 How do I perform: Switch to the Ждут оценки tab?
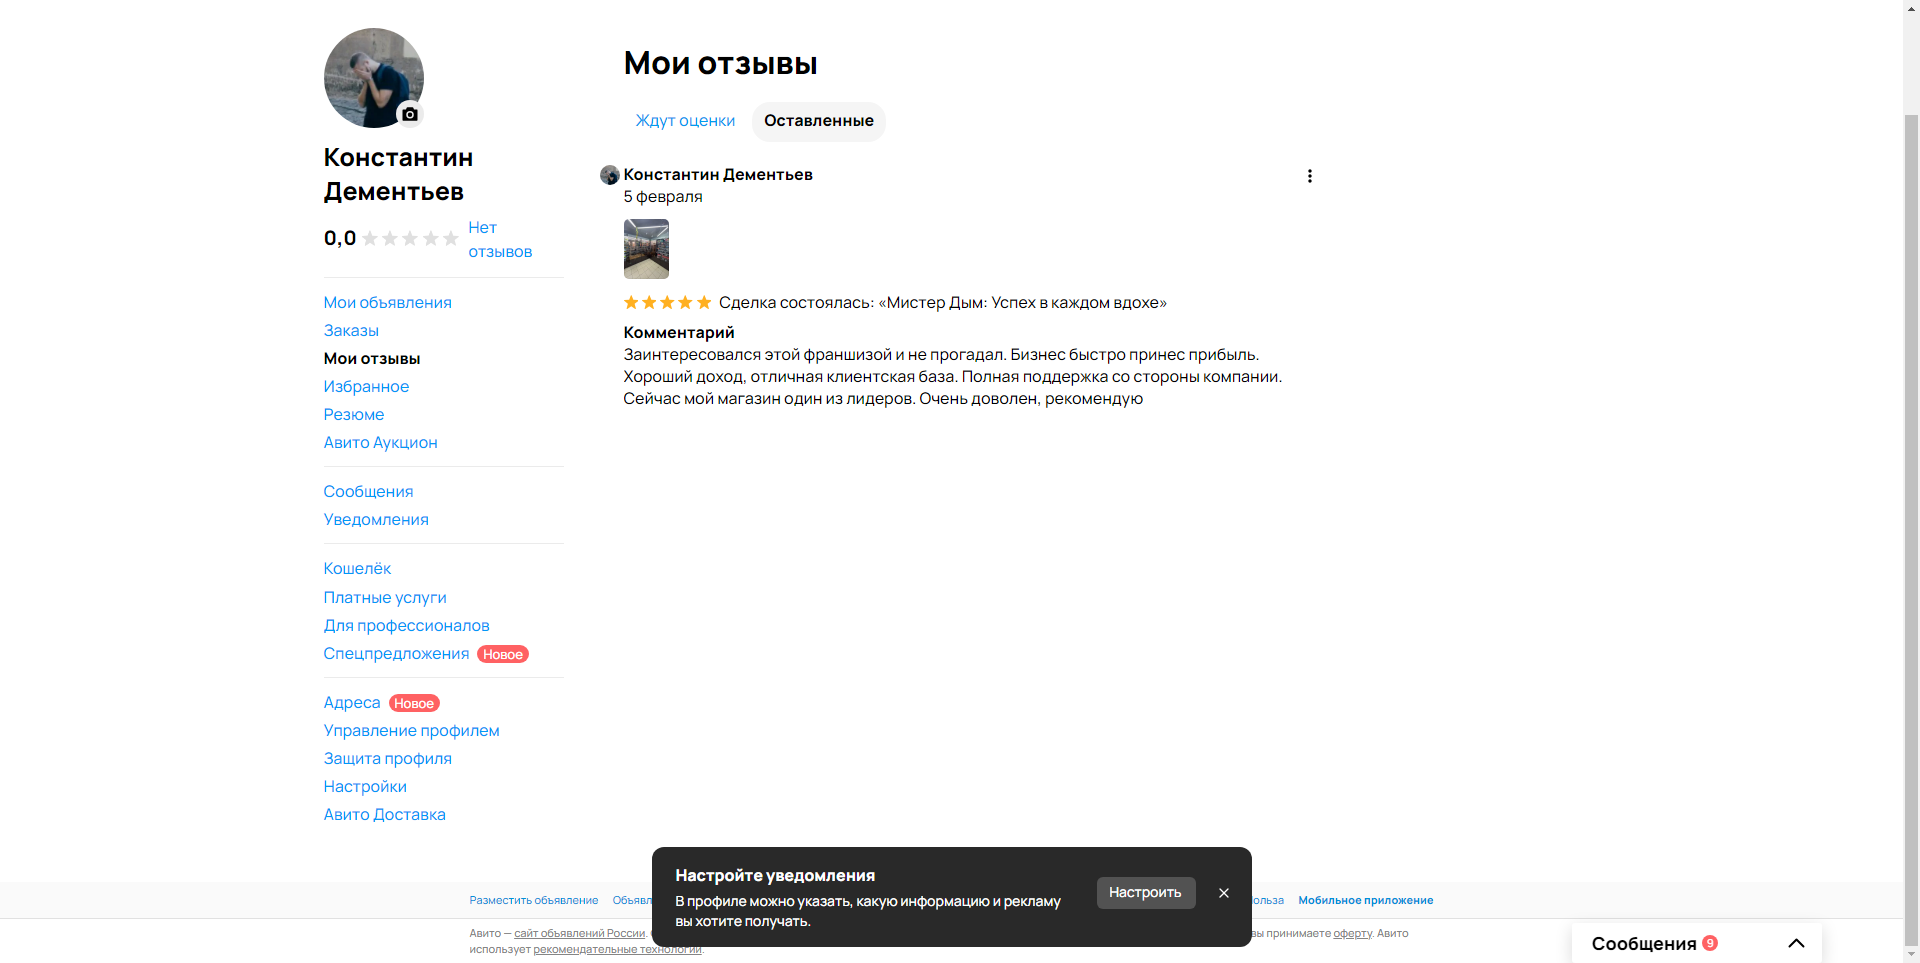point(685,121)
